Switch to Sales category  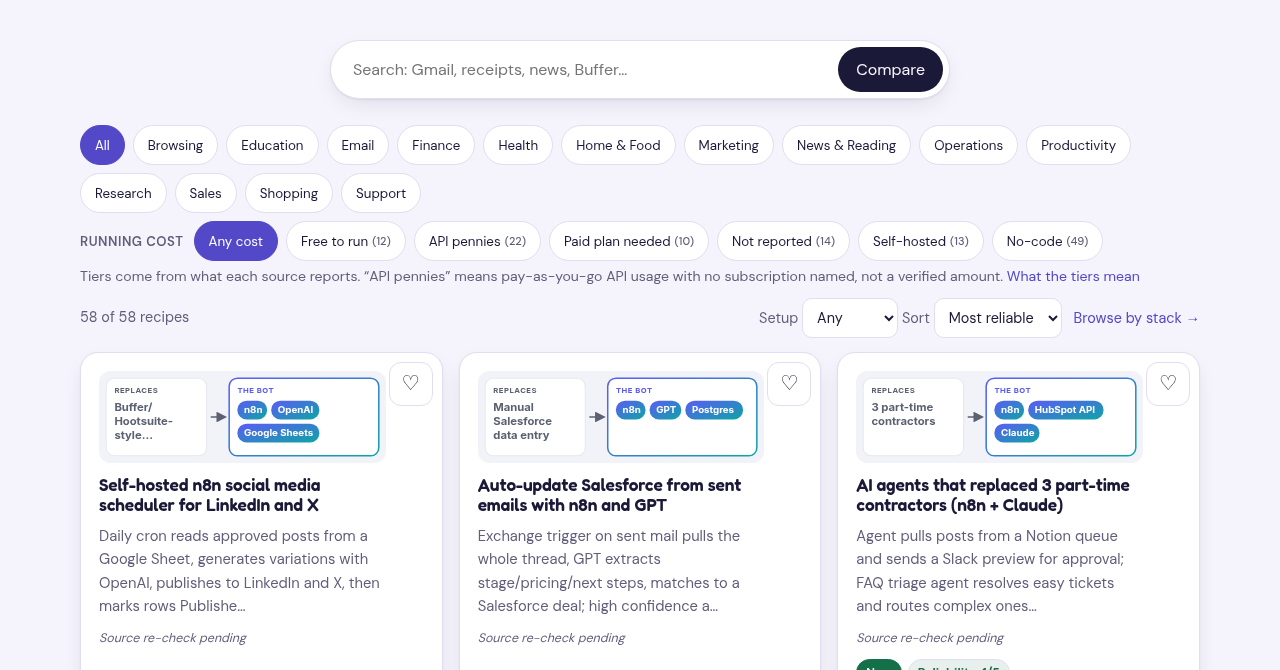coord(206,193)
